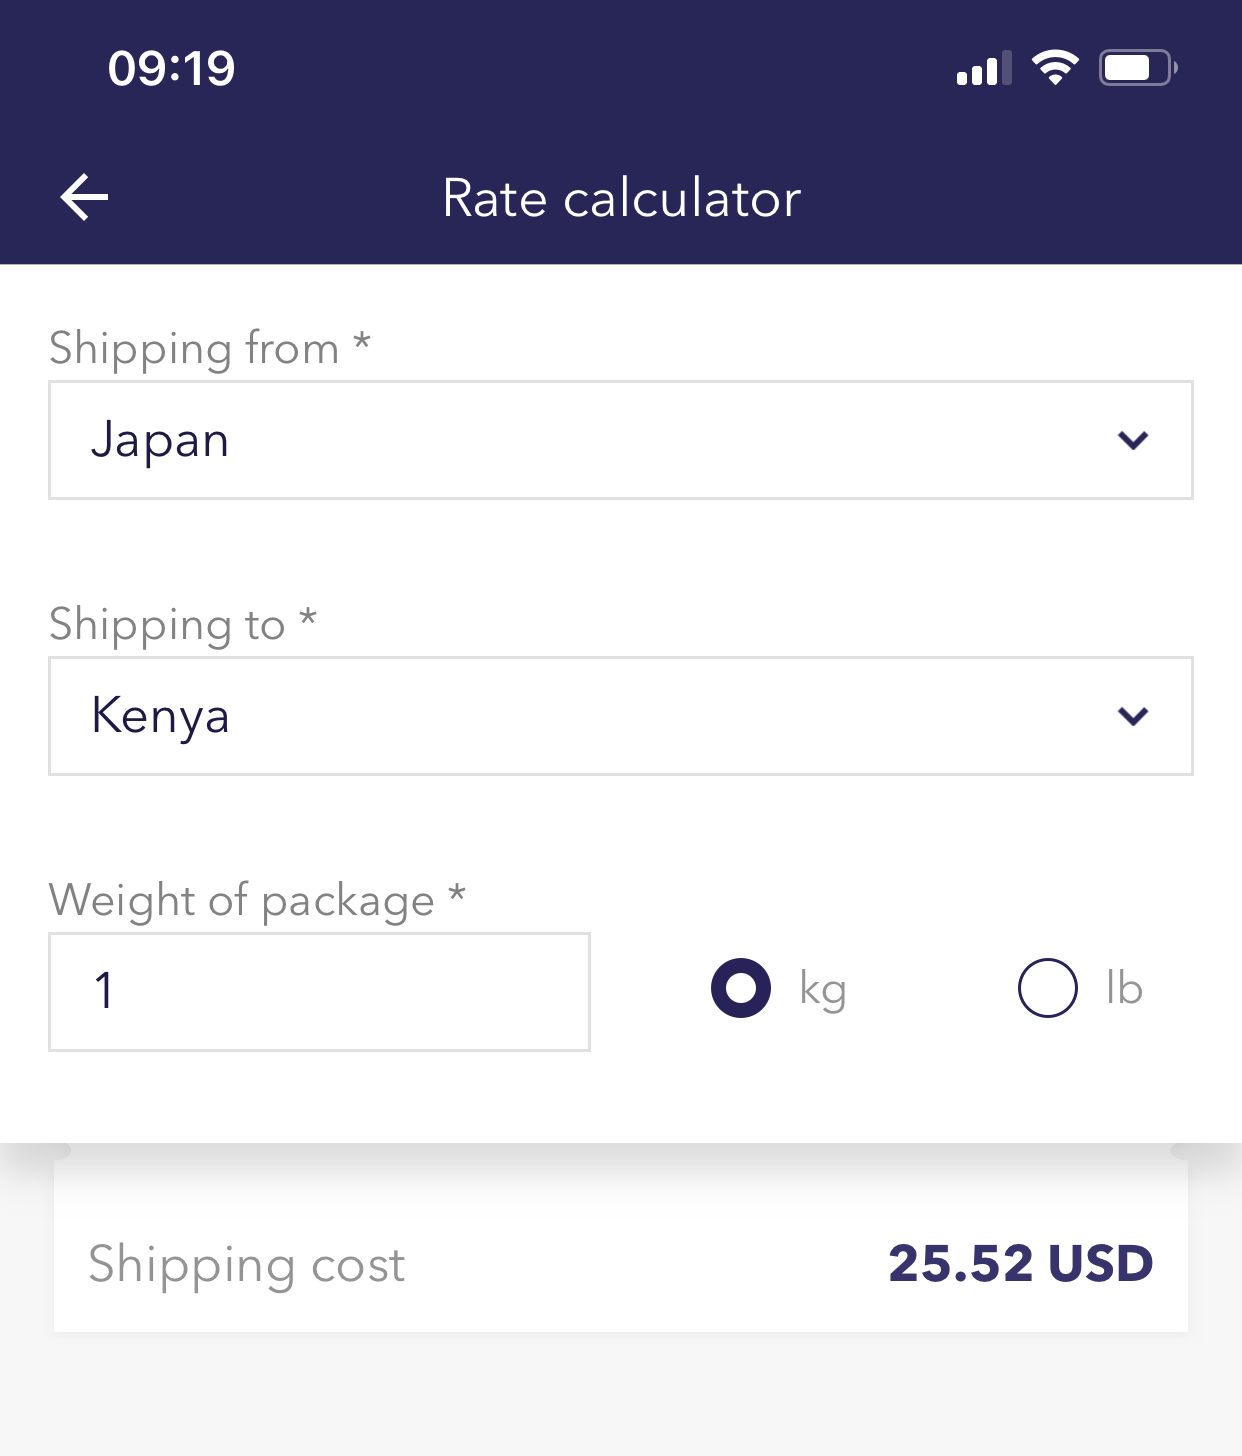Tap the lb unit label
Viewport: 1242px width, 1456px height.
click(1124, 988)
